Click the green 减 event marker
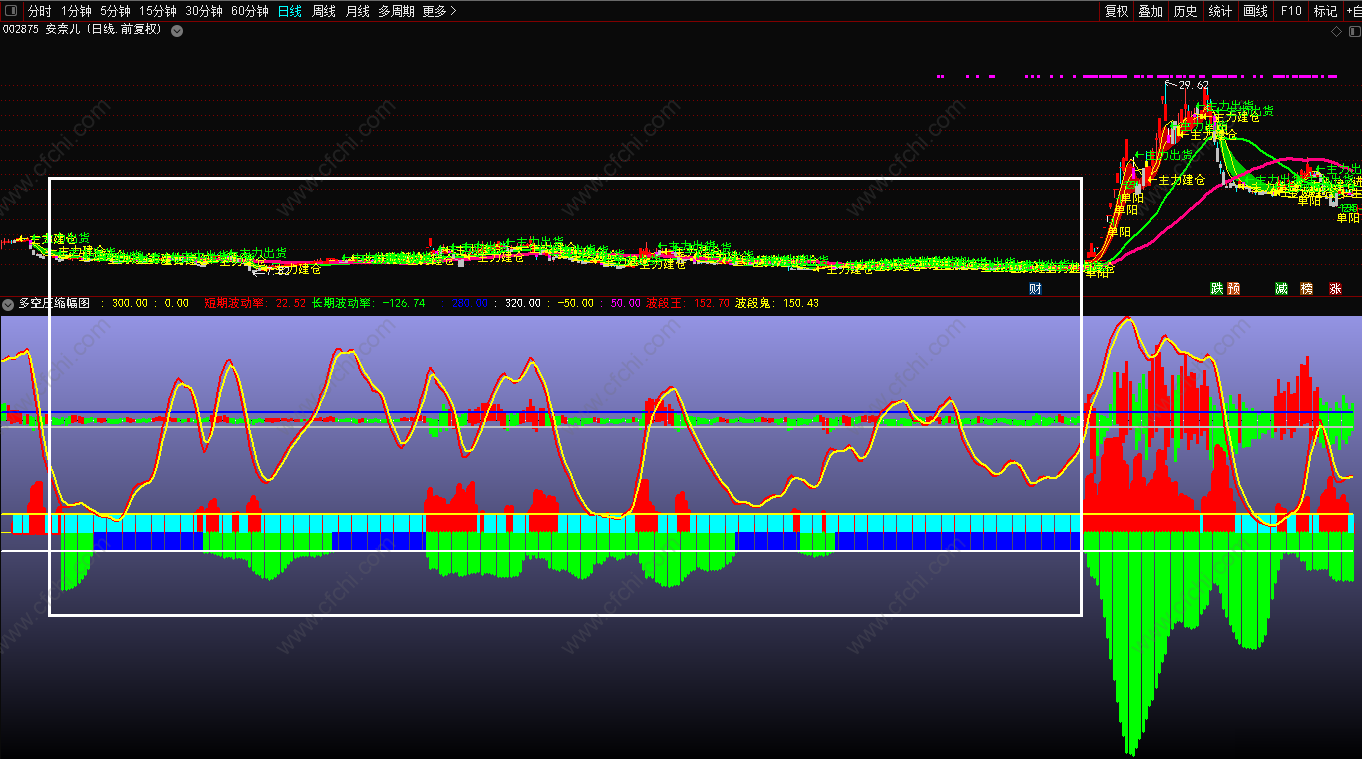 1281,289
